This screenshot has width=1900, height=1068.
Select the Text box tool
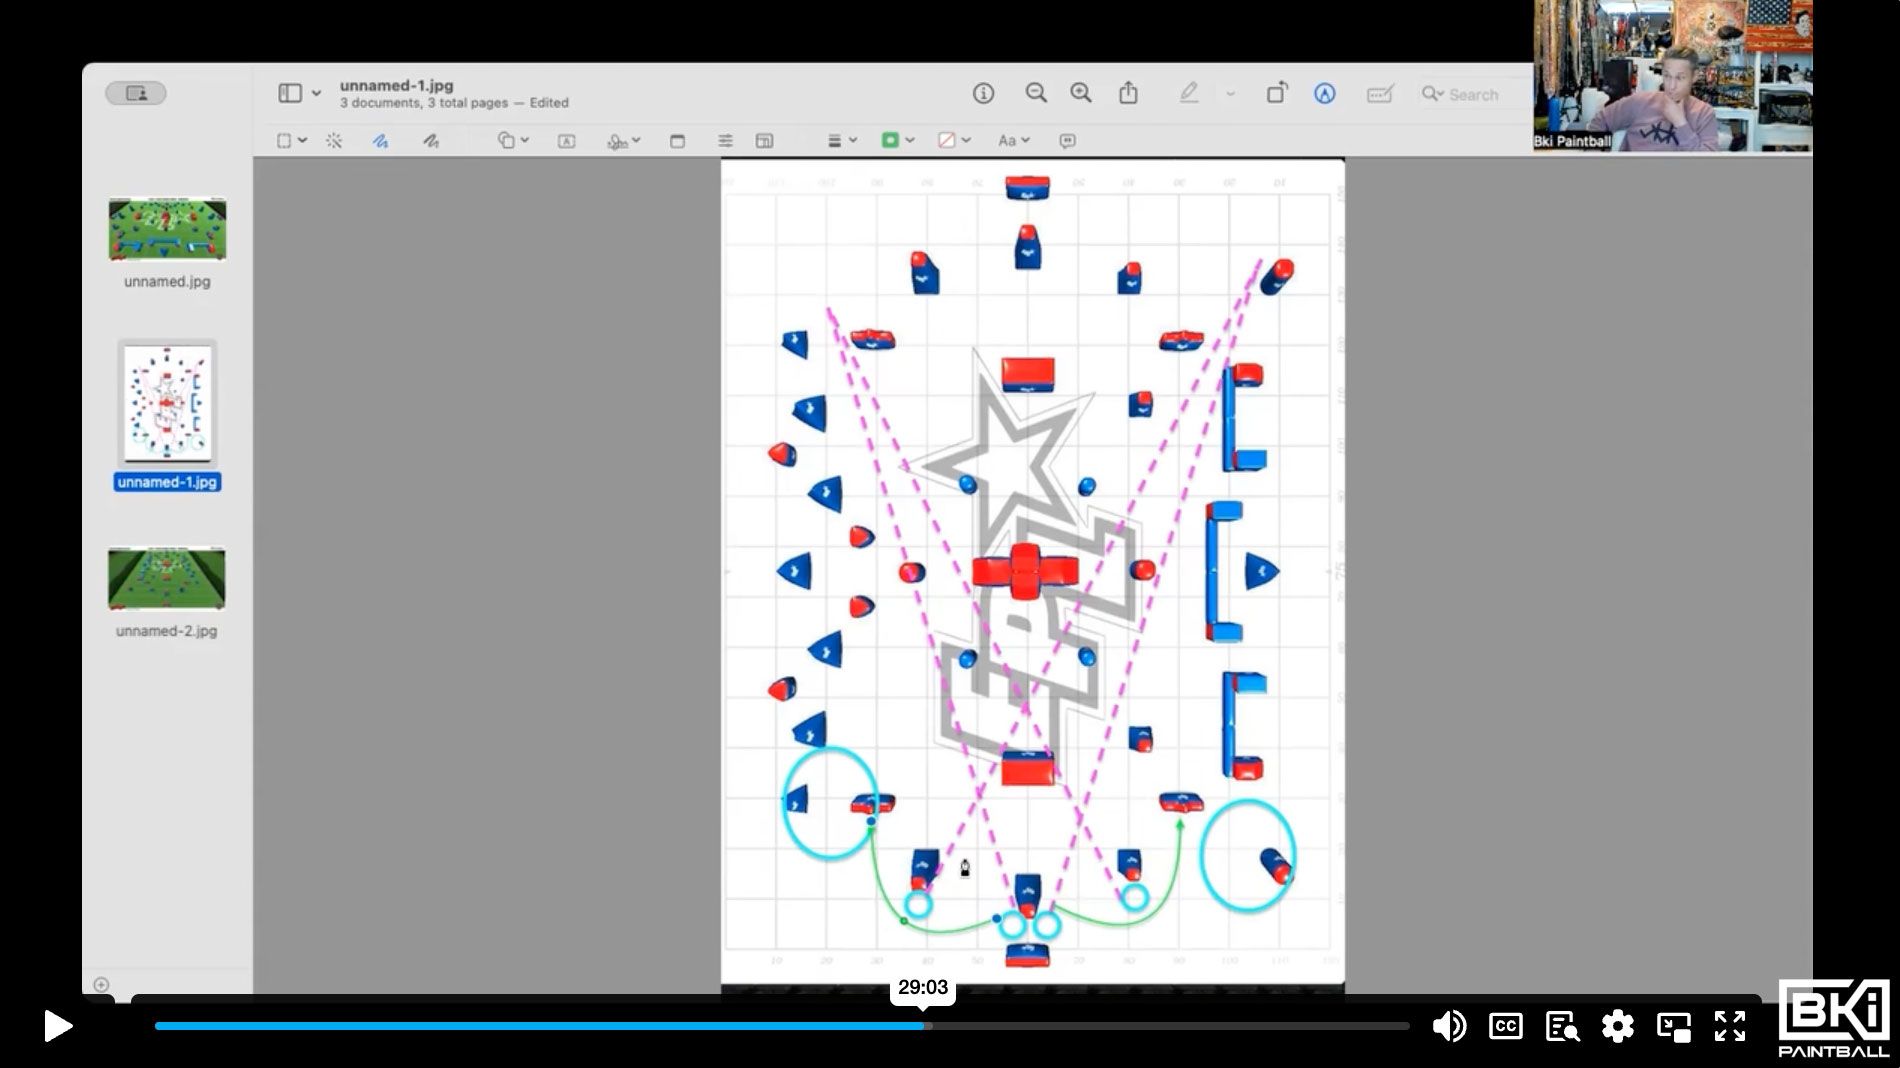coord(566,141)
